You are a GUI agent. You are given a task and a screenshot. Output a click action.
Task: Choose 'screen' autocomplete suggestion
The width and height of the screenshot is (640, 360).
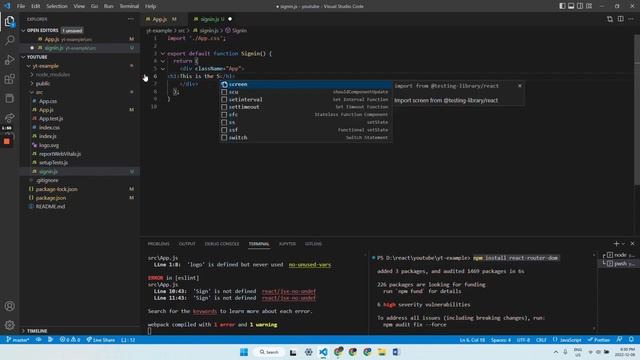coord(305,84)
